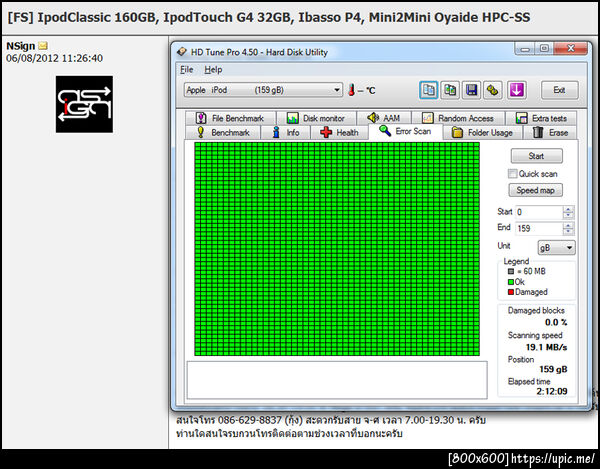This screenshot has height=469, width=600.
Task: Click the Exit button
Action: (x=559, y=90)
